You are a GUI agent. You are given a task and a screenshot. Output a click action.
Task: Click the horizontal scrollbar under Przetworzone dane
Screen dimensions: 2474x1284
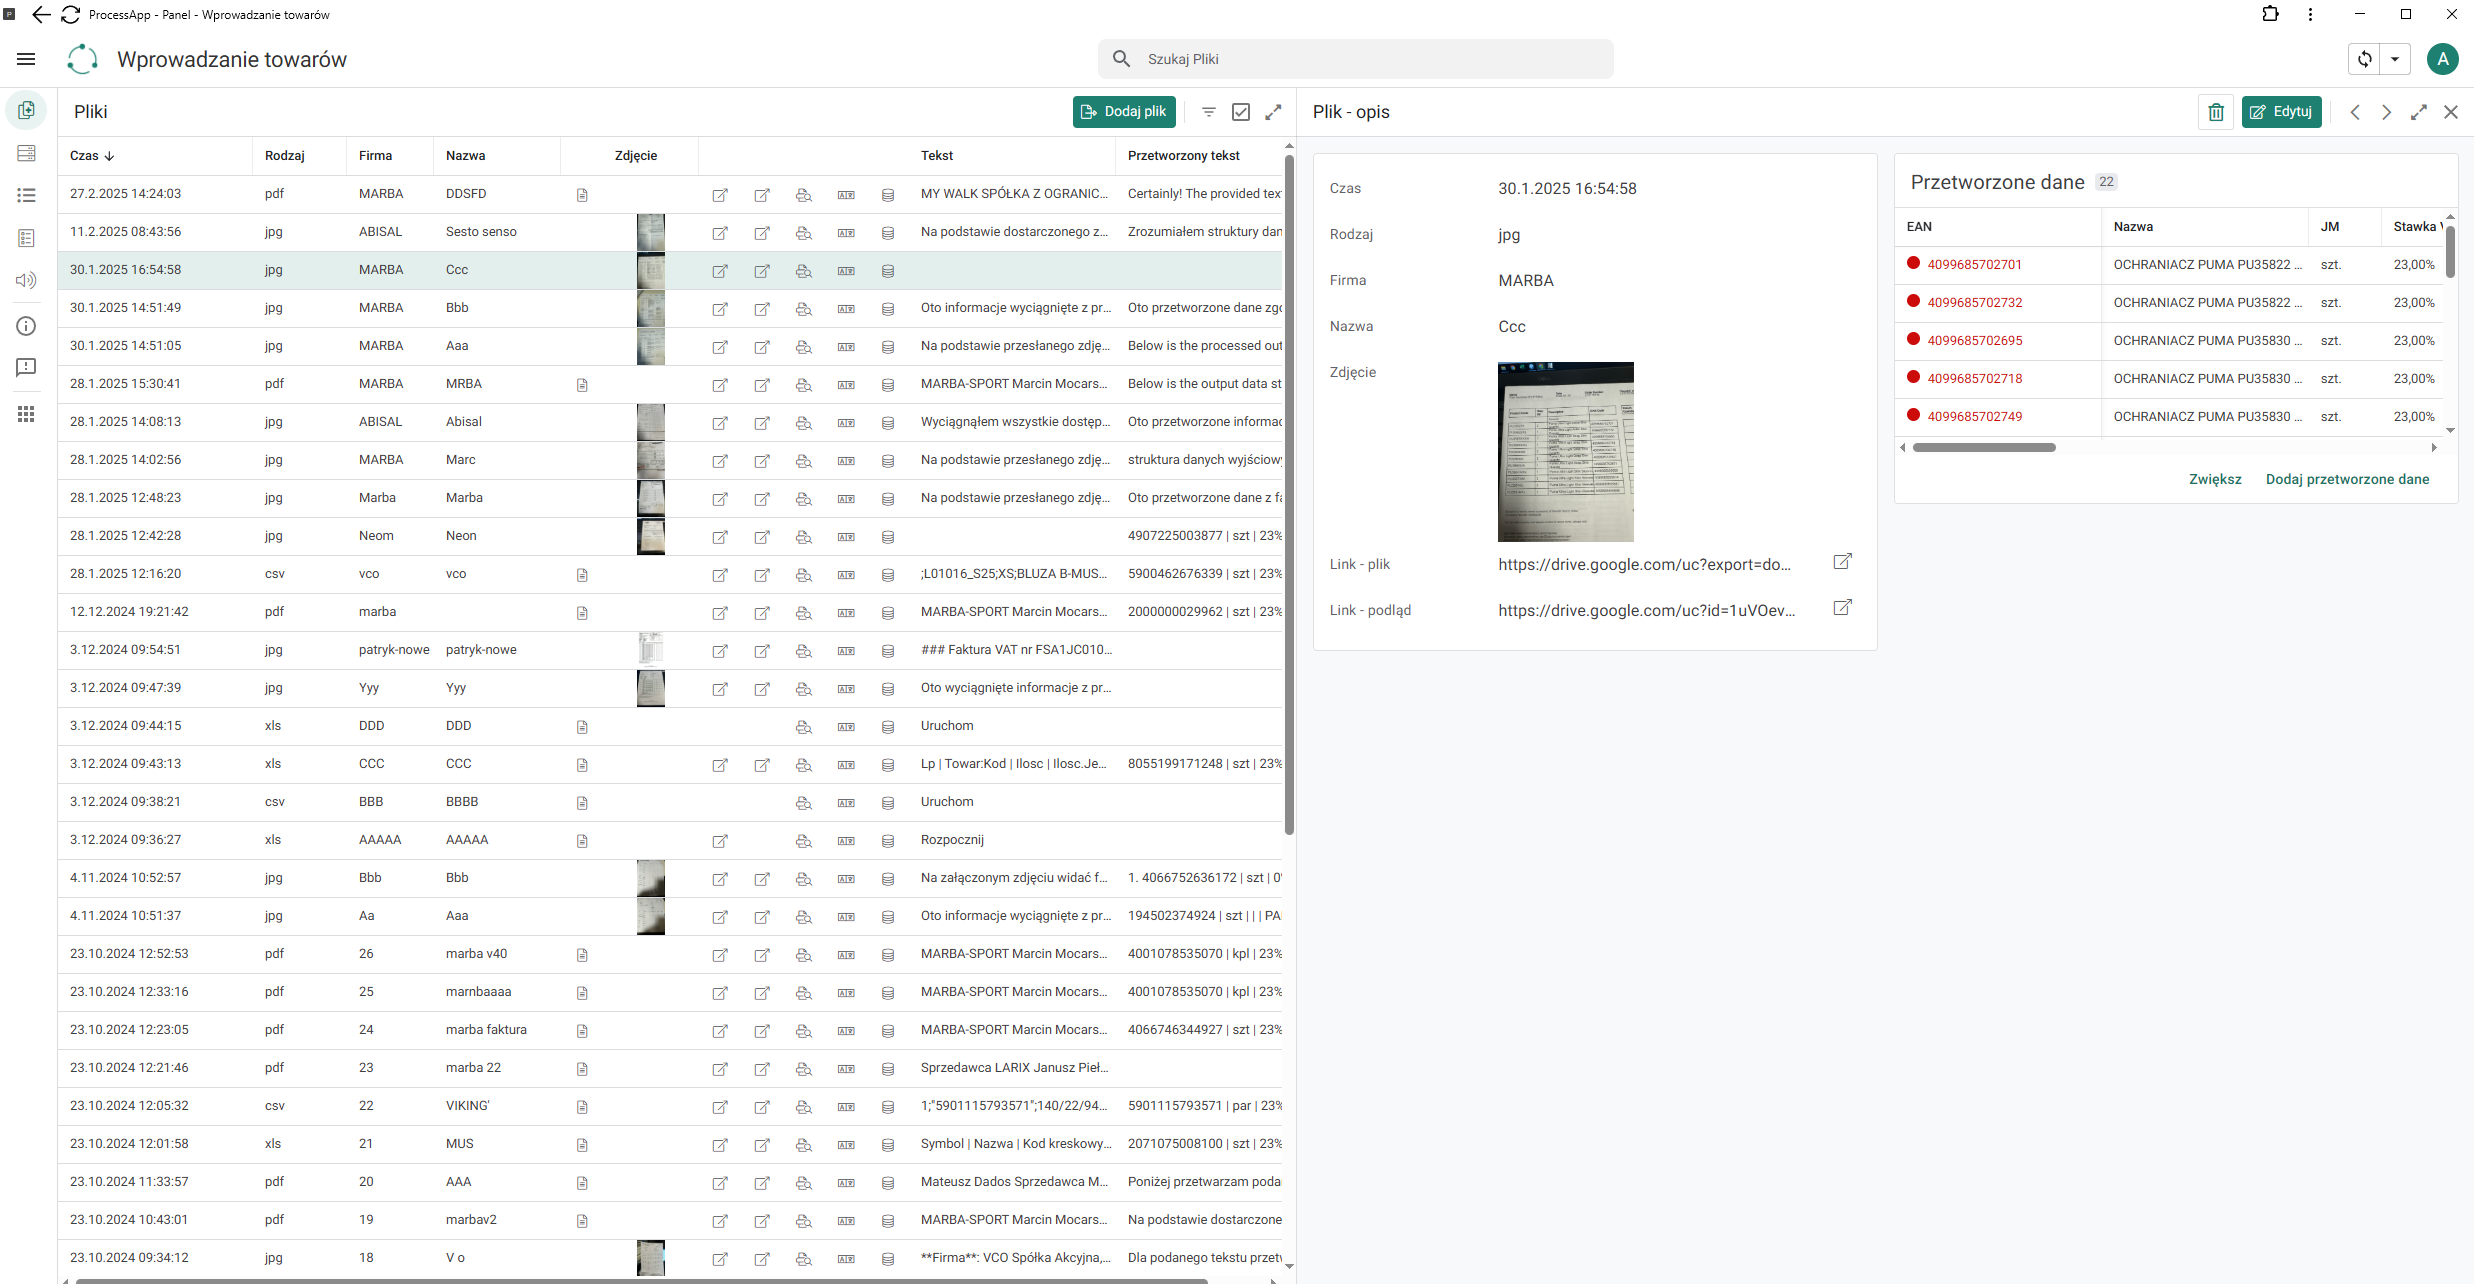point(1984,448)
